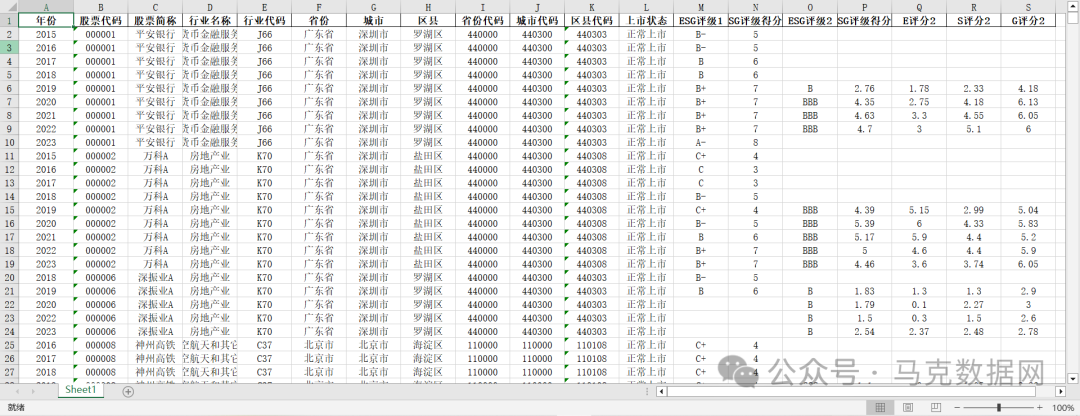Open the Sheet1 tab
The width and height of the screenshot is (1080, 416).
[83, 390]
